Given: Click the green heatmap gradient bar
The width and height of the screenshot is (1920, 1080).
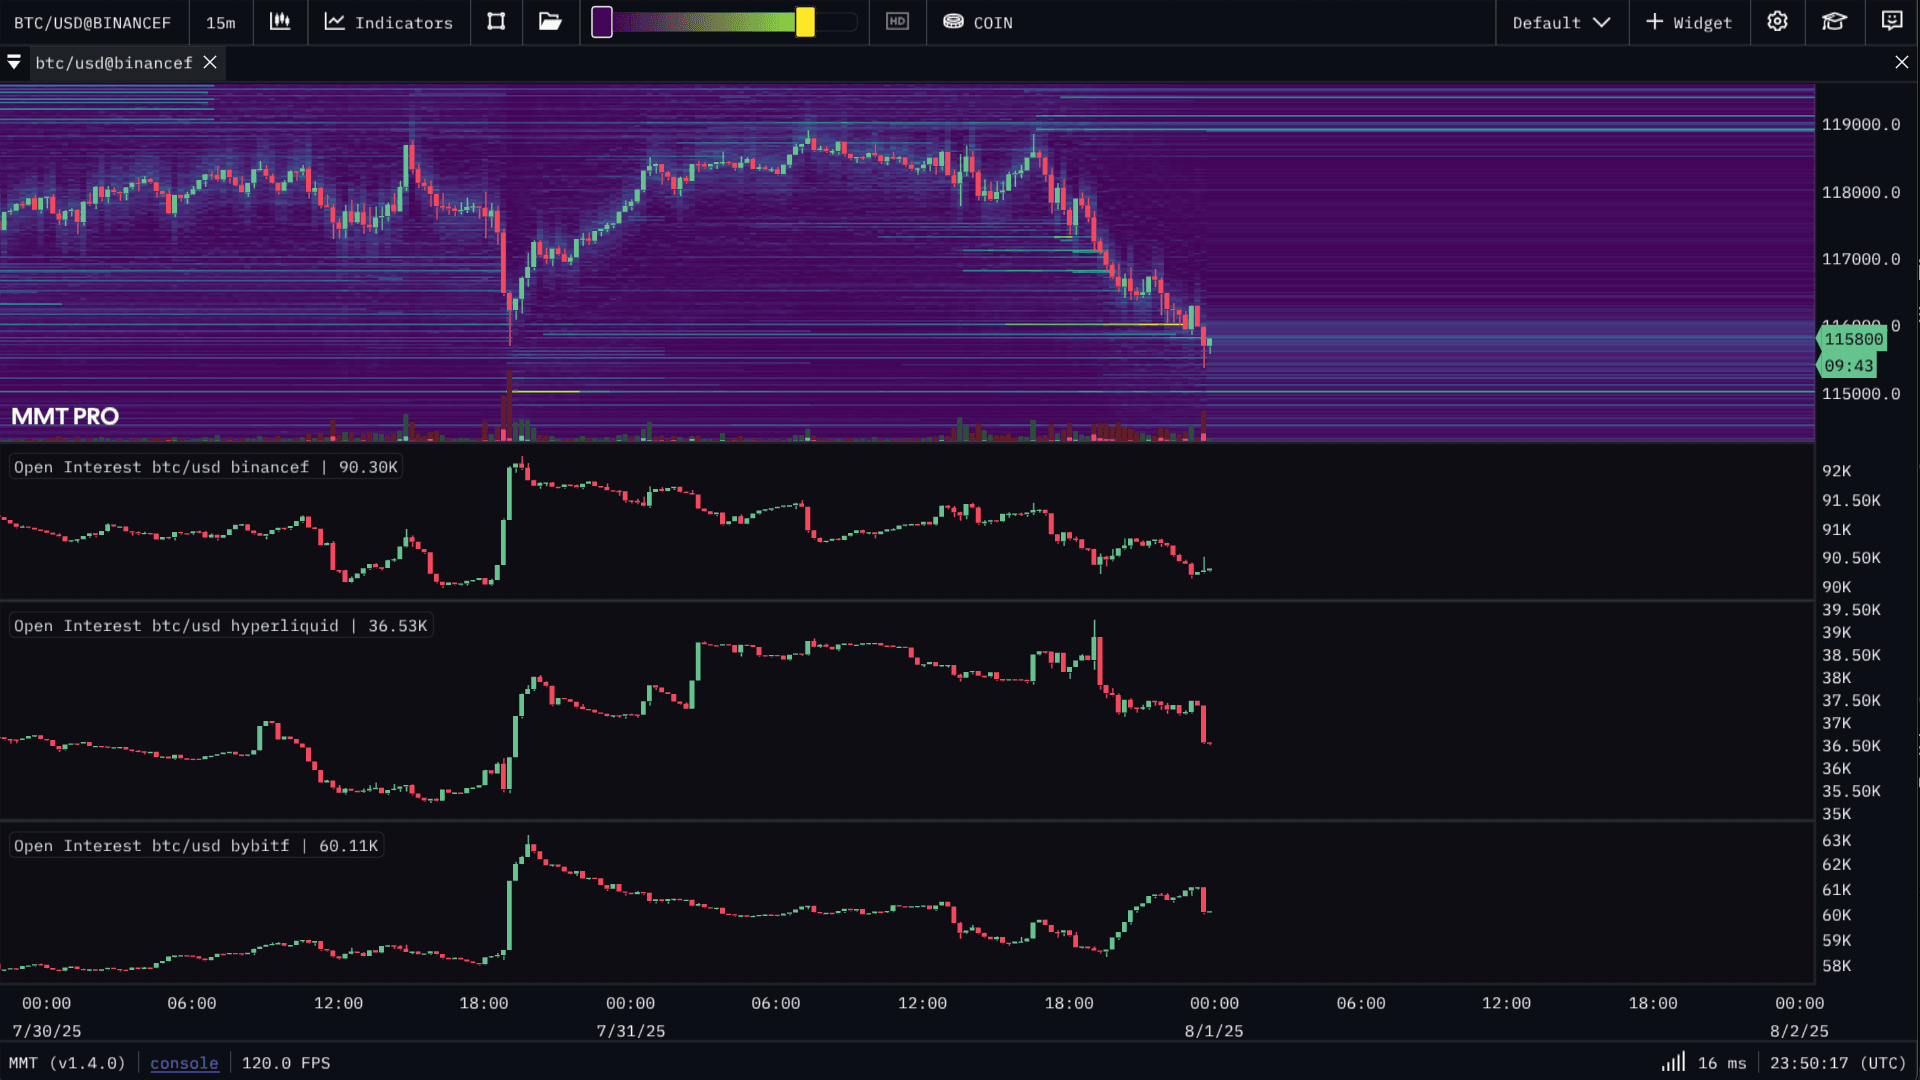Looking at the screenshot, I should point(704,22).
